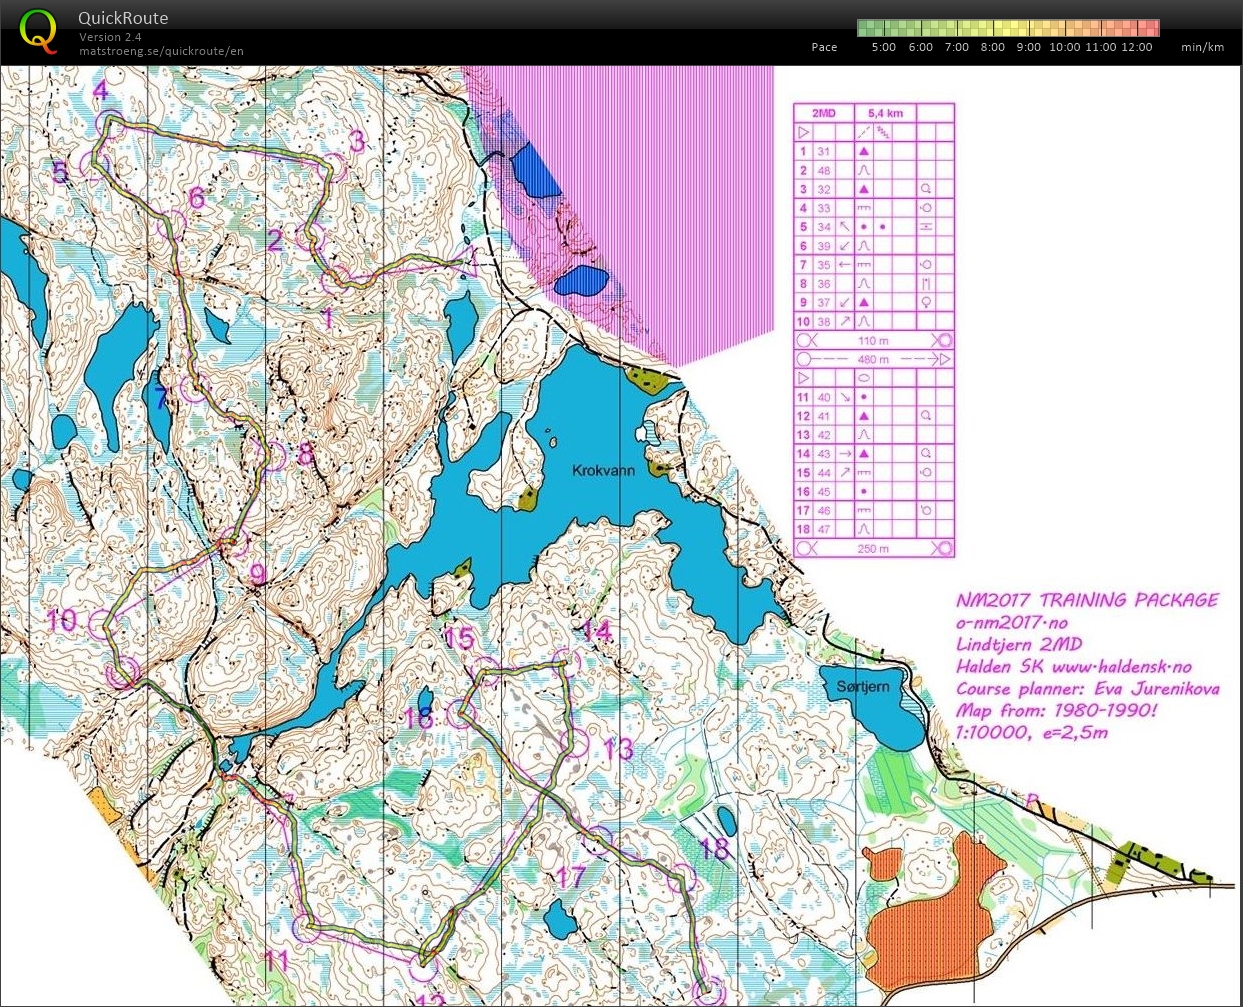1243x1007 pixels.
Task: Click control number 6 on the map
Action: click(x=197, y=198)
